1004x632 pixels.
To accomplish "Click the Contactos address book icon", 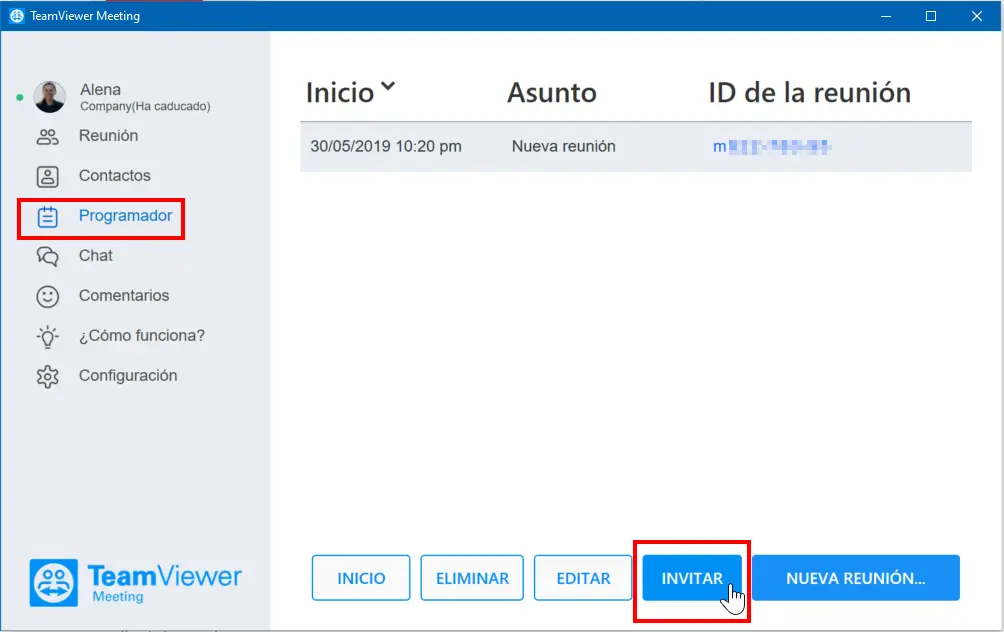I will coord(47,176).
